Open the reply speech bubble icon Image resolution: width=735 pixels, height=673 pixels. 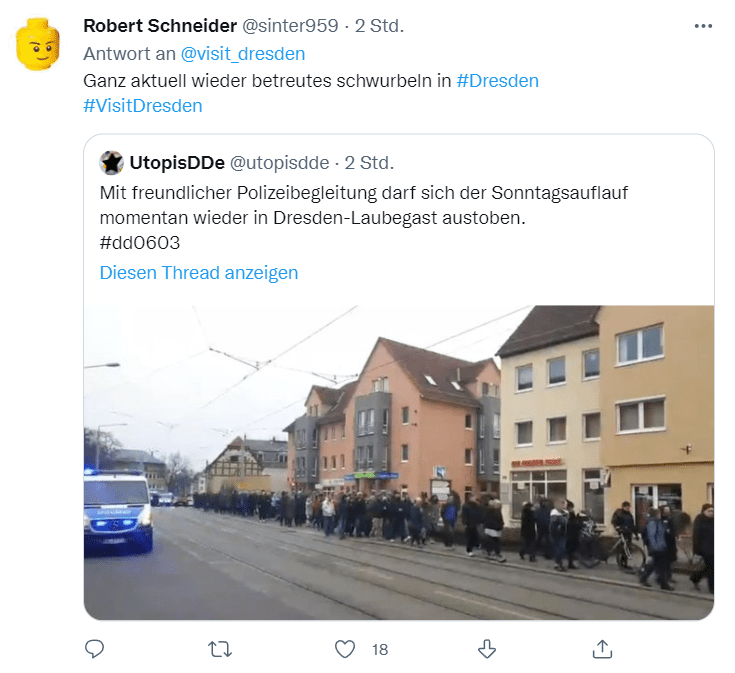click(94, 649)
